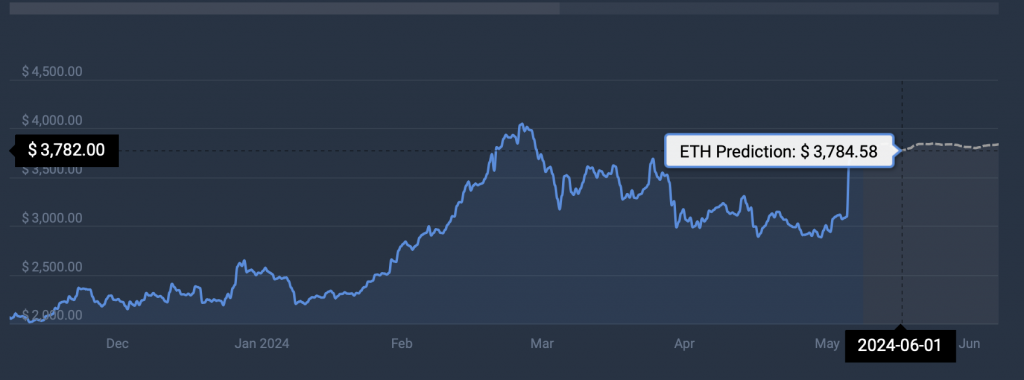
Task: Click the gray dashed prediction line
Action: tap(950, 146)
